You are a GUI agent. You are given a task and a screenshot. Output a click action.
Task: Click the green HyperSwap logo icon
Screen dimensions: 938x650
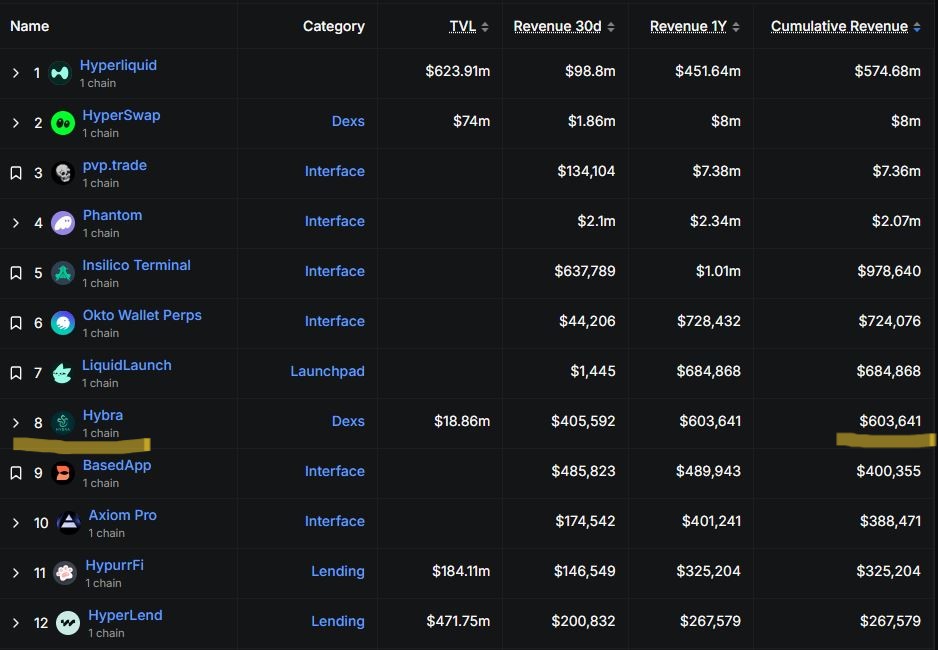pos(63,123)
